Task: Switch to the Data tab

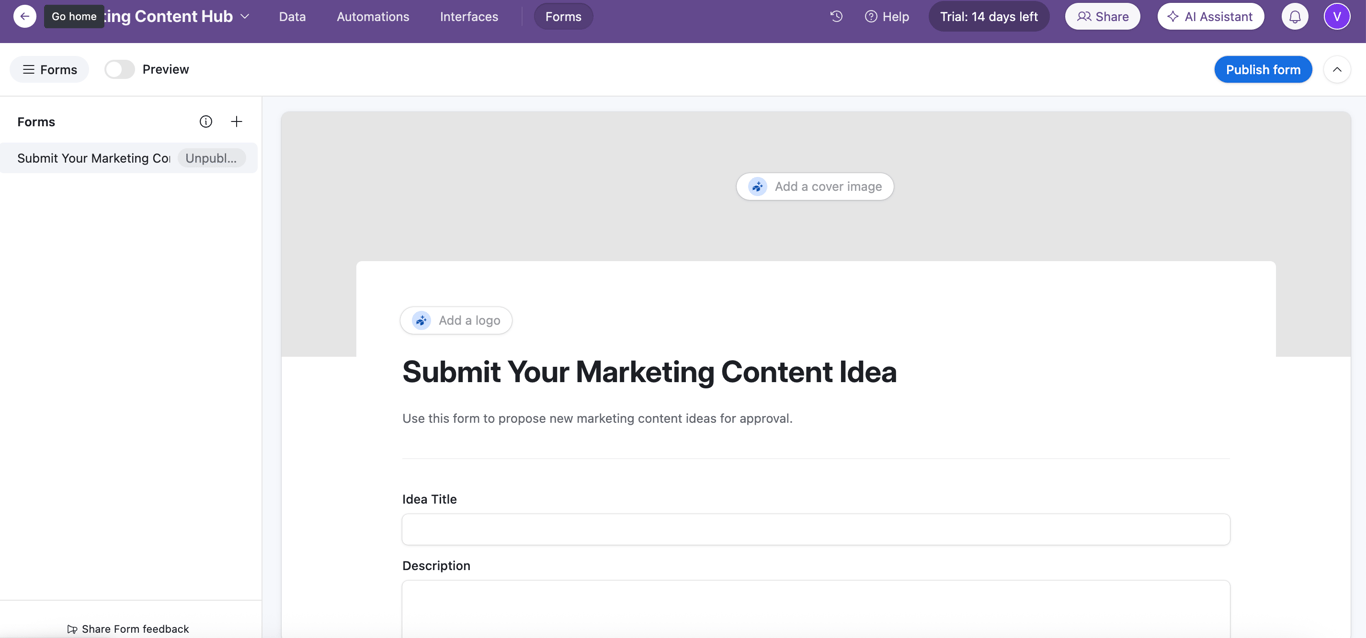Action: coord(292,16)
